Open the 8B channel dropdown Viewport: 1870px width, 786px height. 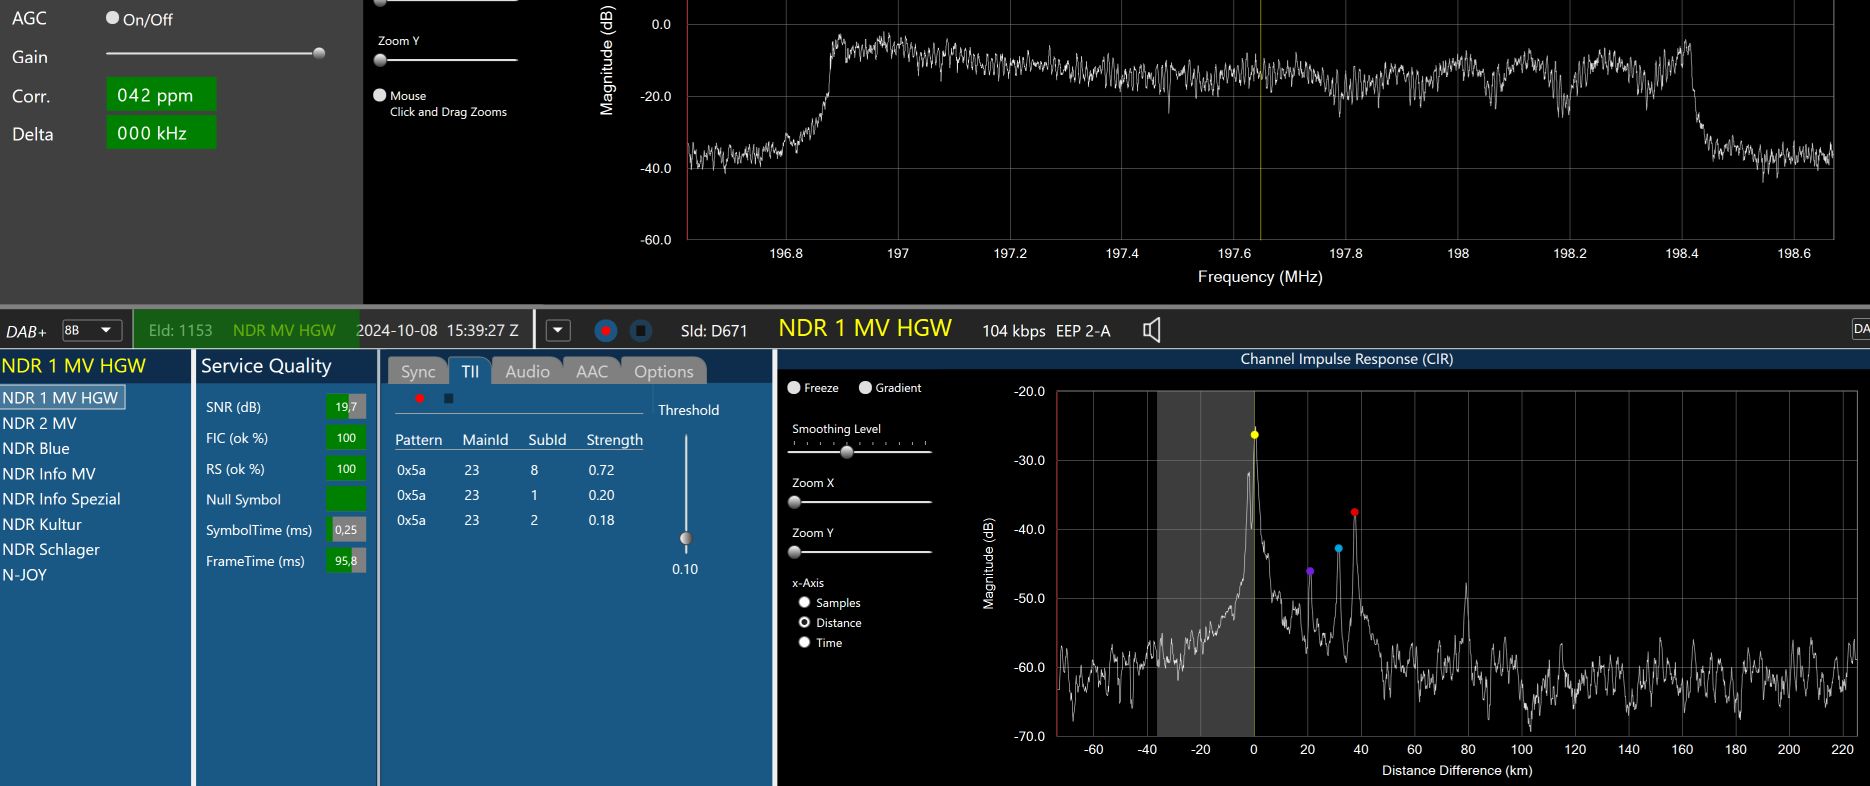[91, 330]
